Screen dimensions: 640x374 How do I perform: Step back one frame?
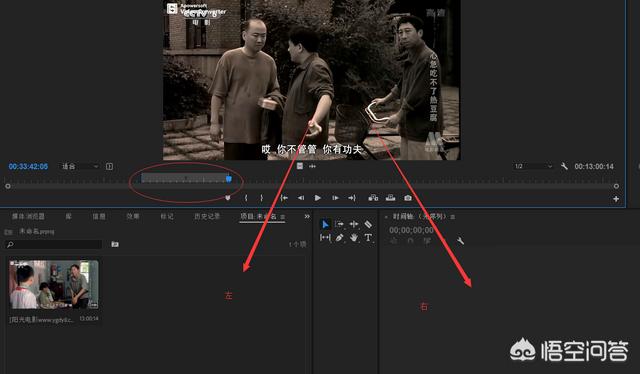pyautogui.click(x=301, y=198)
